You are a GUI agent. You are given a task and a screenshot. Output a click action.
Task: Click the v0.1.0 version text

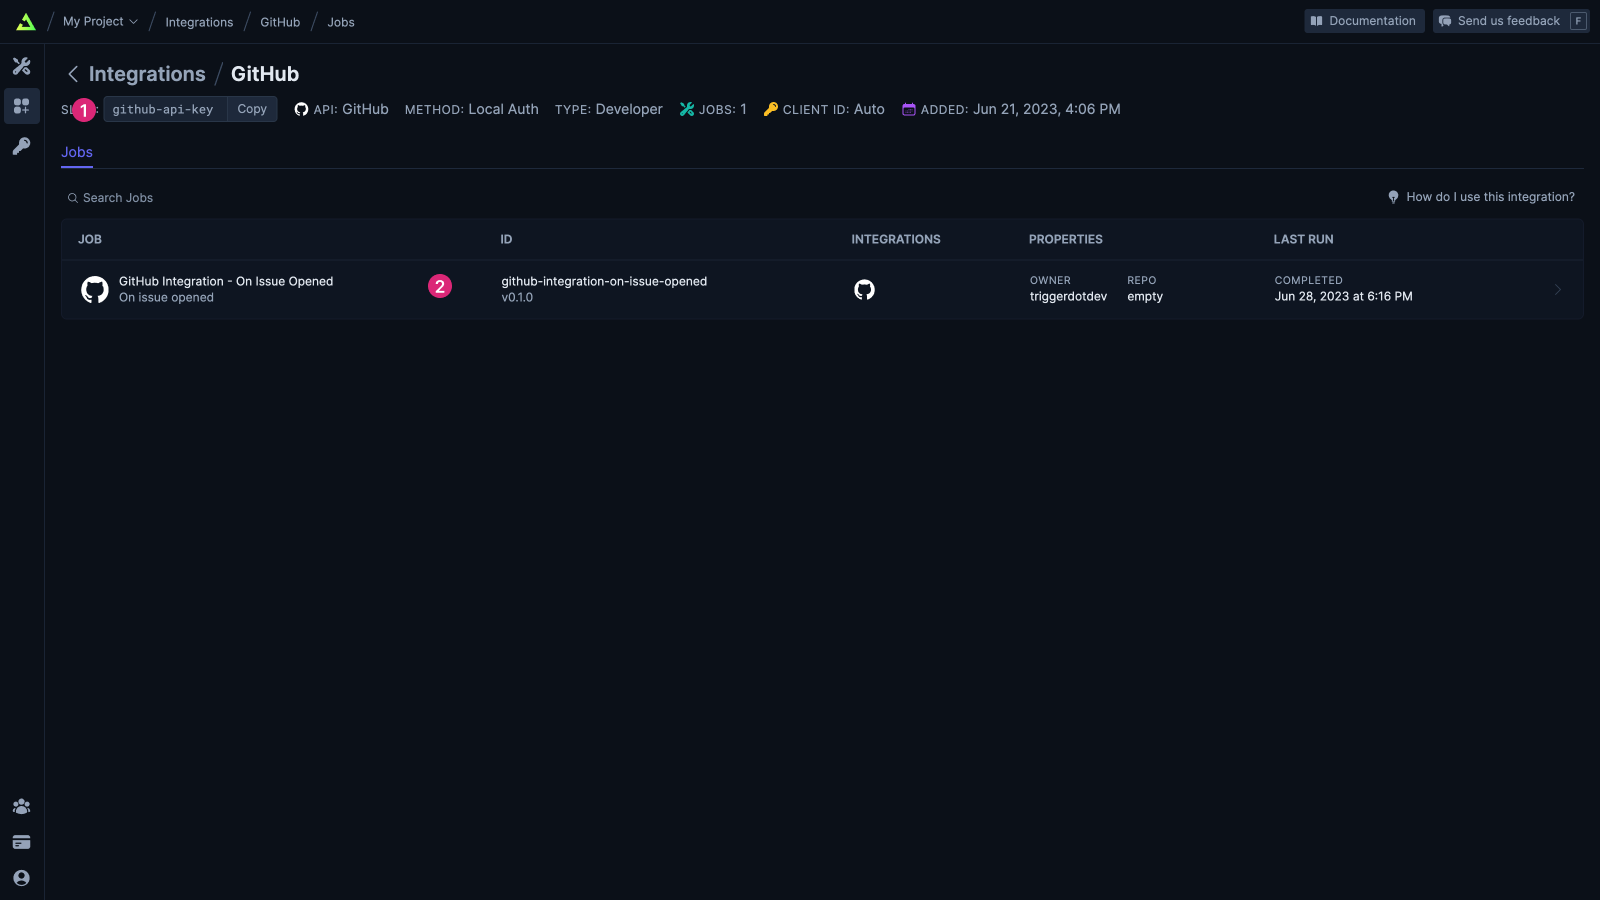pyautogui.click(x=517, y=298)
